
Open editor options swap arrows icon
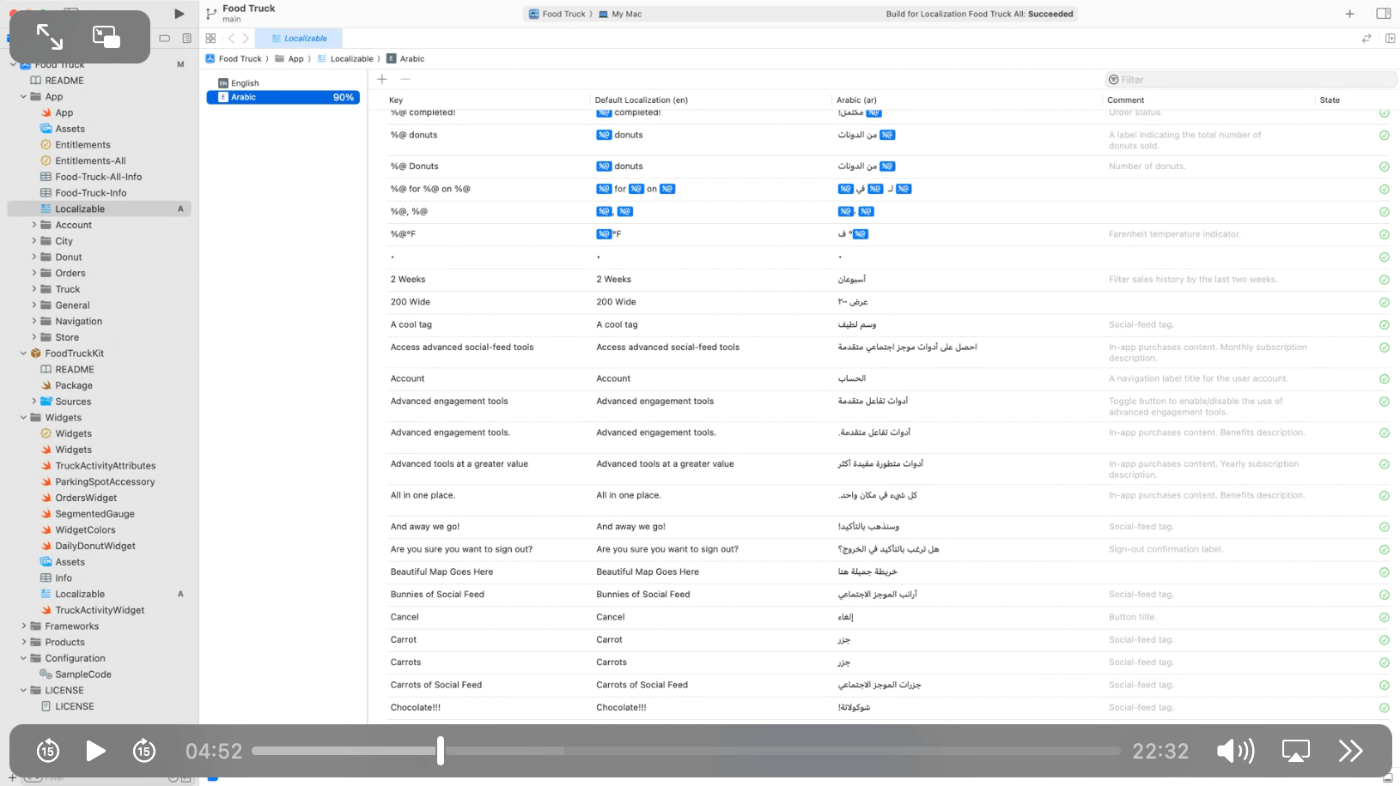pos(1366,38)
